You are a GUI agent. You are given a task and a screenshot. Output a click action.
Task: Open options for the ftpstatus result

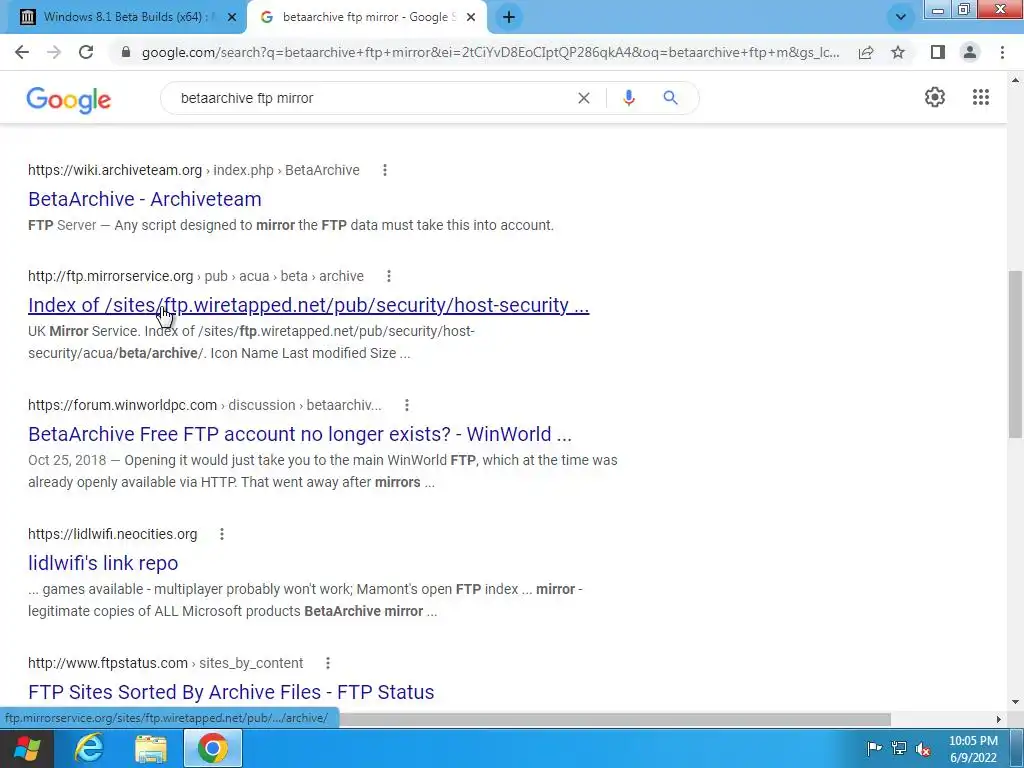[x=328, y=663]
